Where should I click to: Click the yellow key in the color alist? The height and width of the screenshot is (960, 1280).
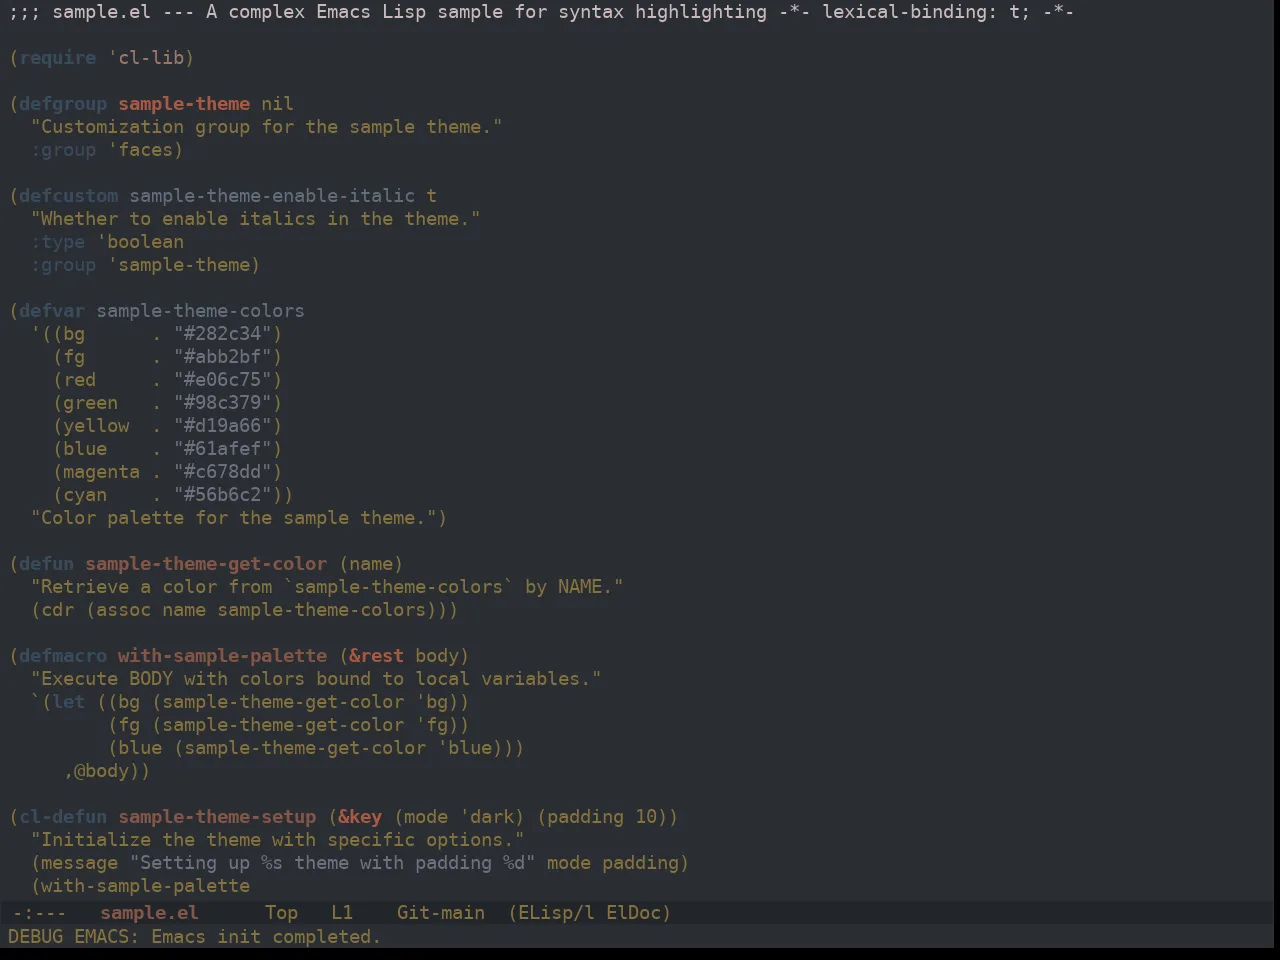tap(96, 425)
